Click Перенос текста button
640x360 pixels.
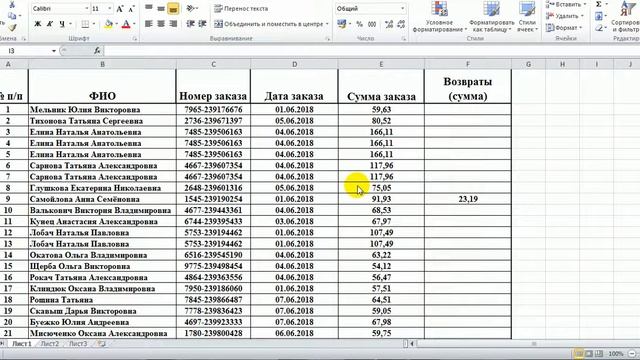click(241, 8)
